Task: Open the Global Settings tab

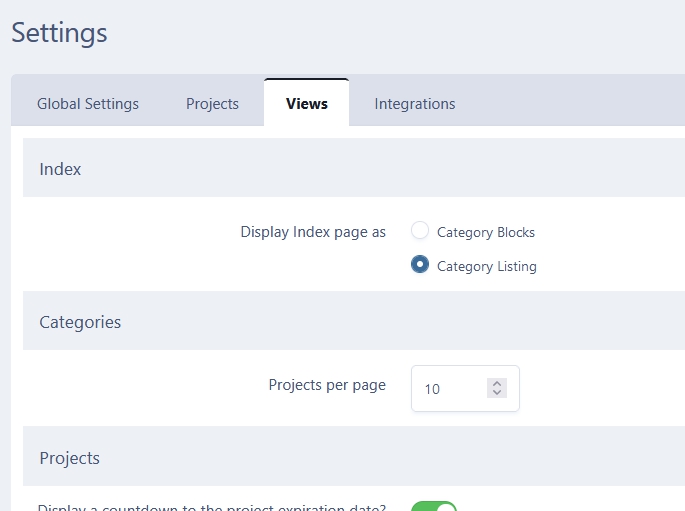Action: pyautogui.click(x=88, y=104)
